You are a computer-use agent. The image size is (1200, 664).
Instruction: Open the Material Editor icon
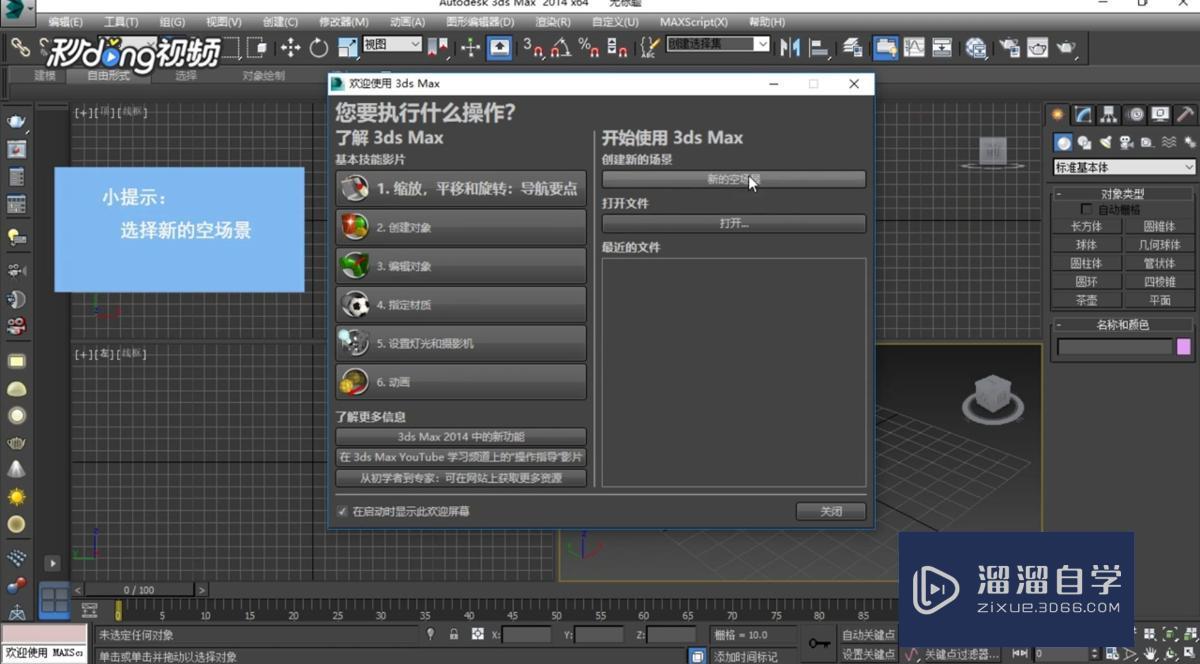click(x=976, y=47)
